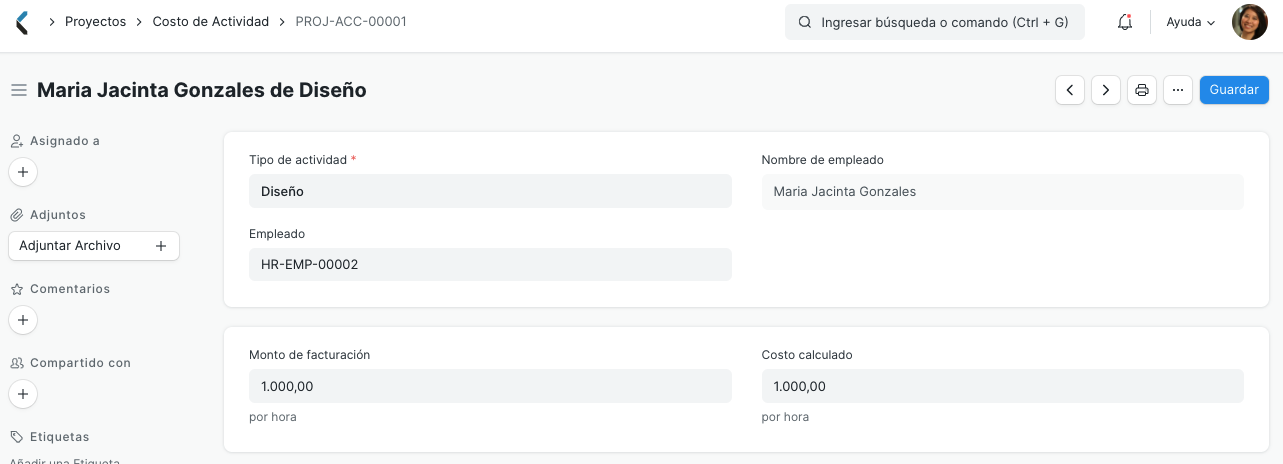Focus the search or command bar

(935, 22)
